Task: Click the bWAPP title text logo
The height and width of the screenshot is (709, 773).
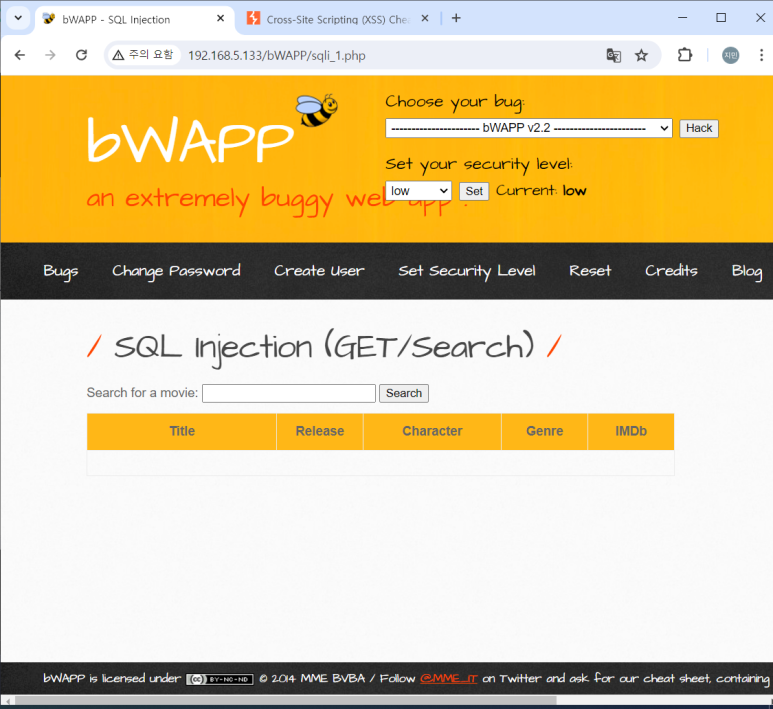Action: (190, 141)
